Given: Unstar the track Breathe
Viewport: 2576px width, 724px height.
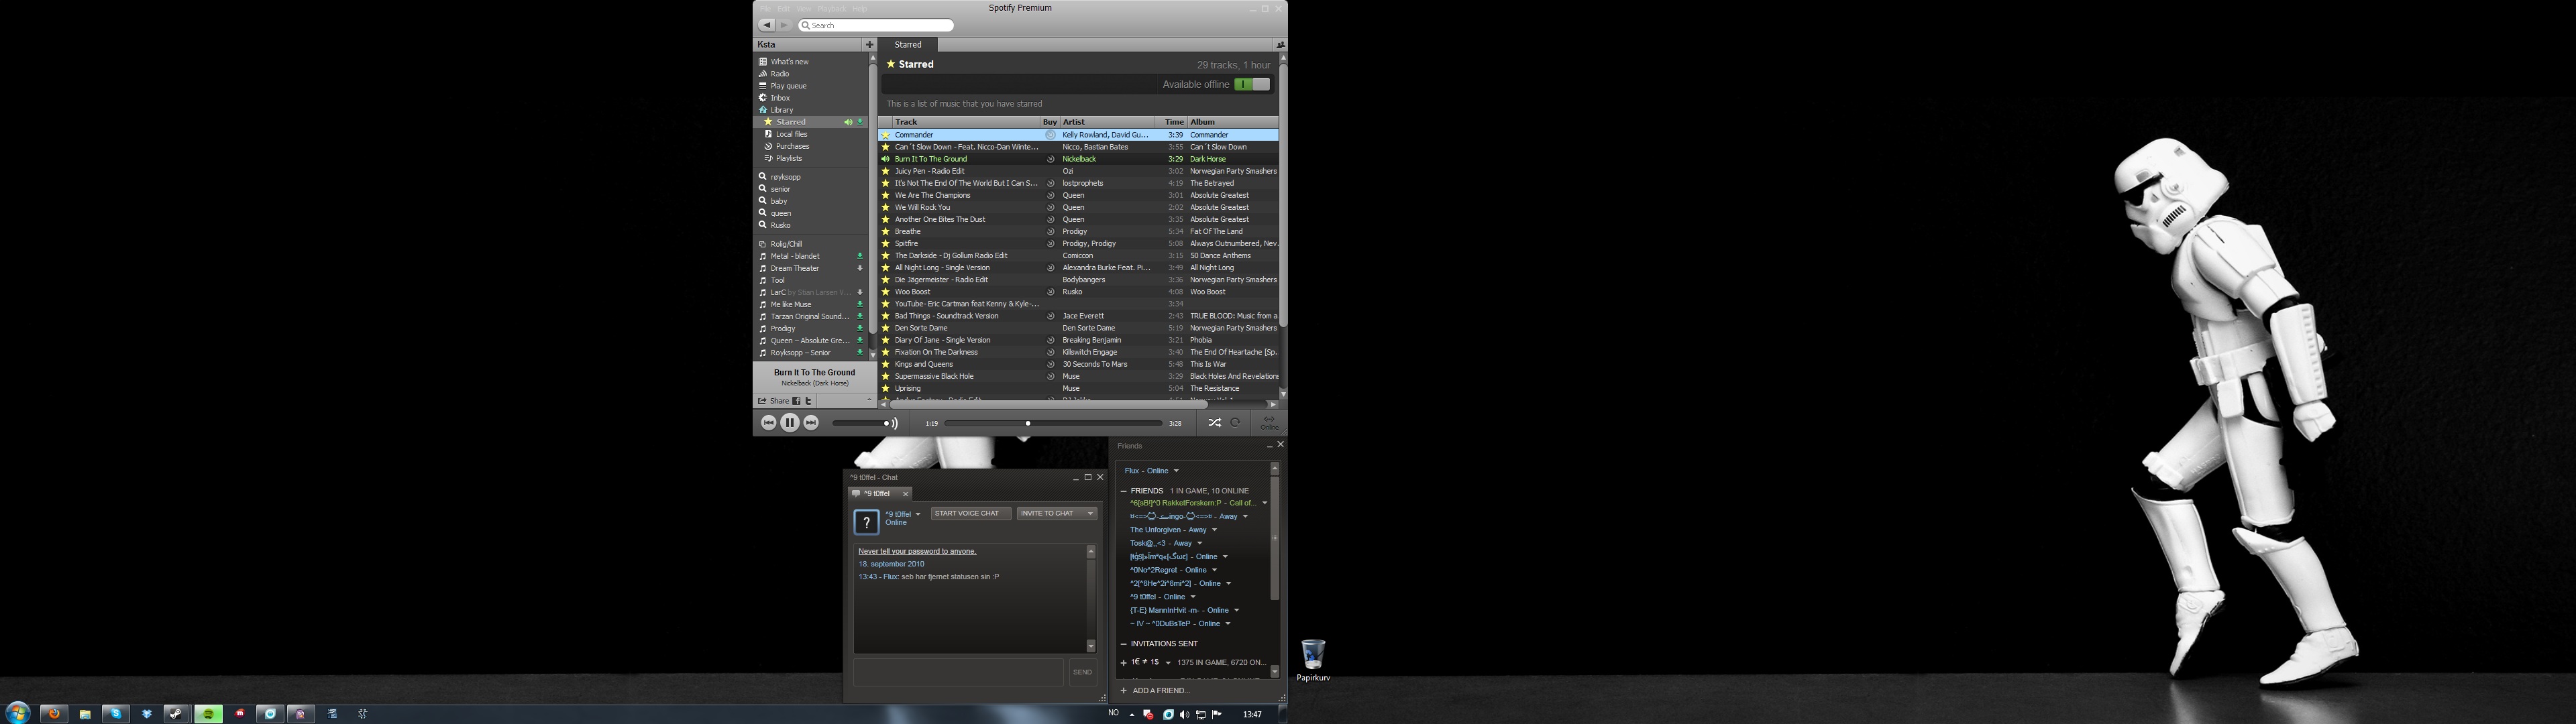Looking at the screenshot, I should [885, 232].
